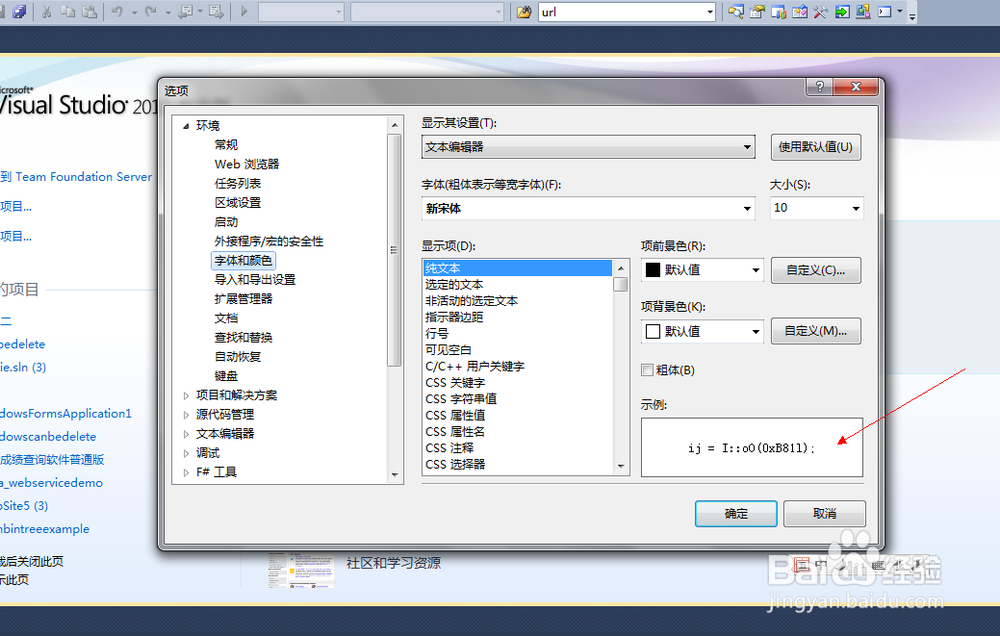Open the Solution Configurations combo box
The width and height of the screenshot is (1000, 636).
(301, 12)
